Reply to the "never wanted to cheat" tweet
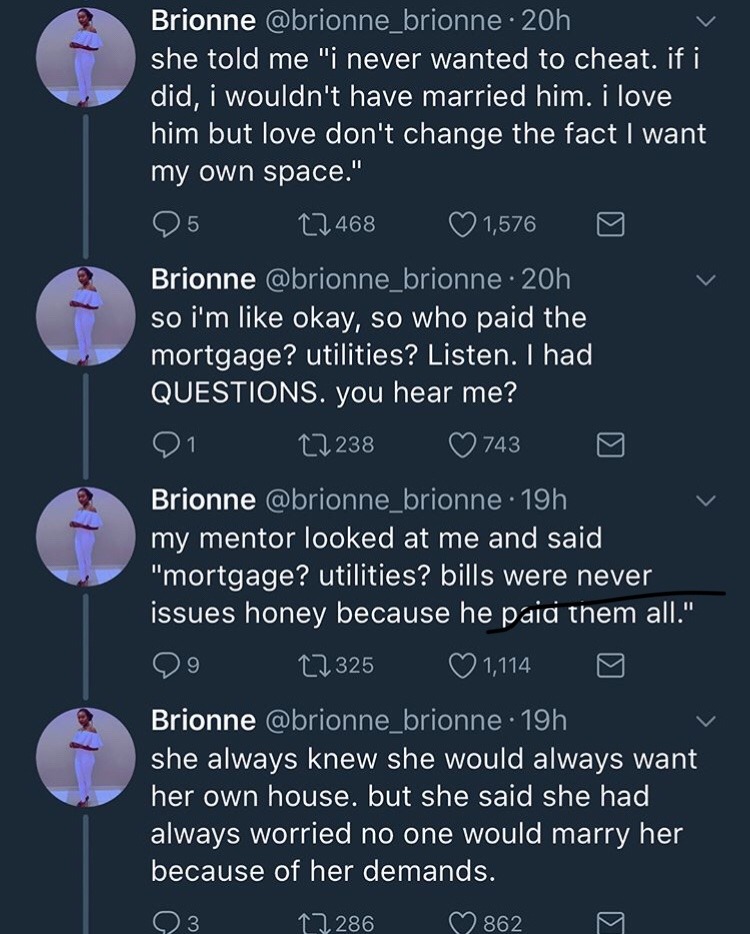 (165, 225)
